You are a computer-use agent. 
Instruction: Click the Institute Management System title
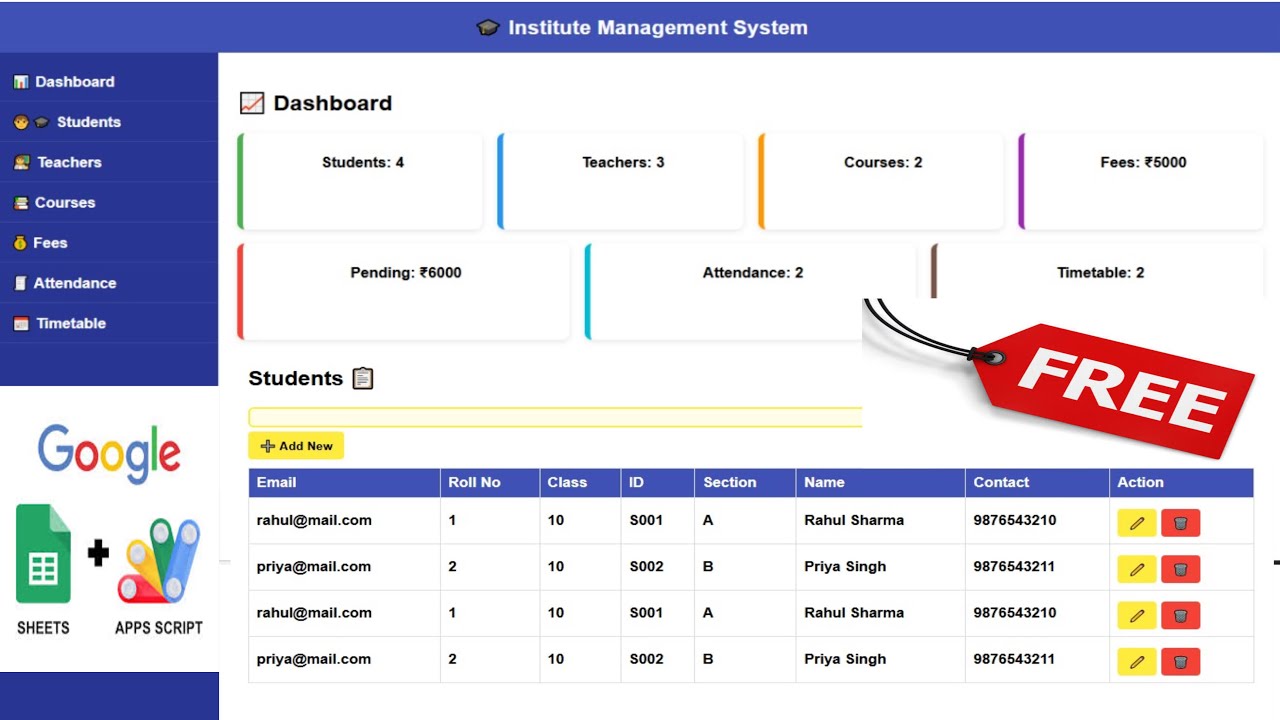[x=658, y=28]
